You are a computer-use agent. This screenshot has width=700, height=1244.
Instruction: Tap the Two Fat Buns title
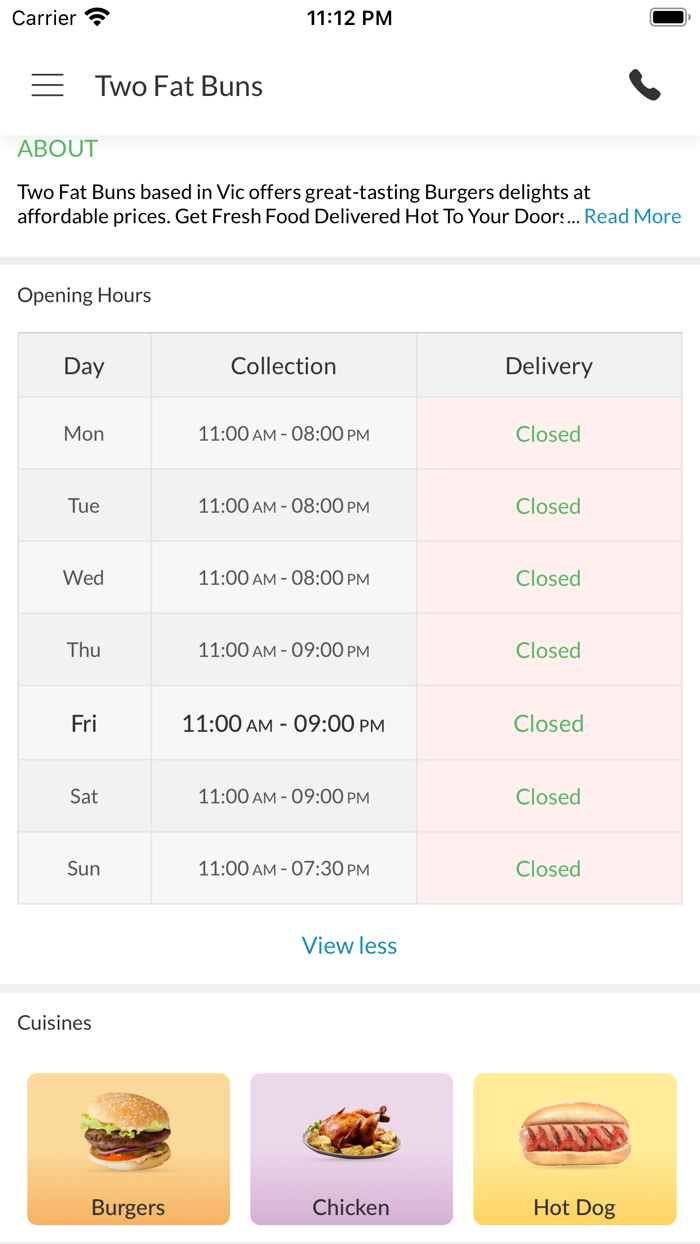click(x=179, y=86)
